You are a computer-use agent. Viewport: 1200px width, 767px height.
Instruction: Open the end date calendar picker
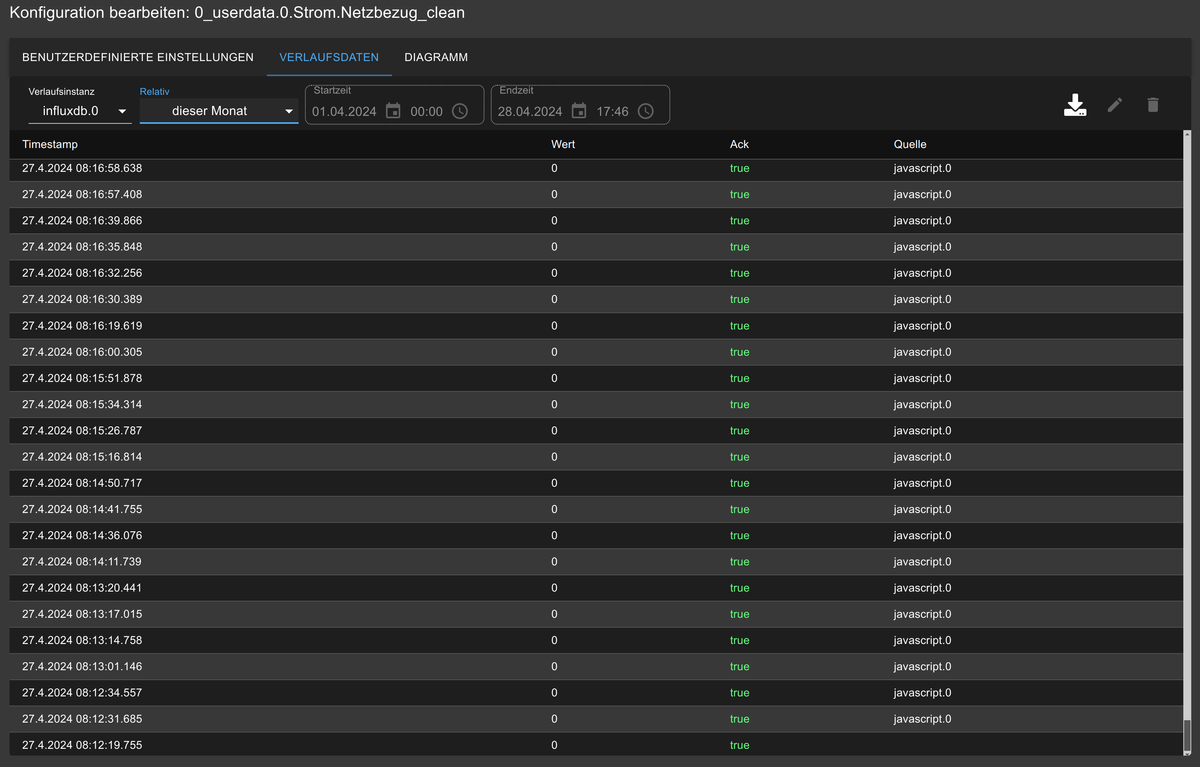tap(579, 111)
